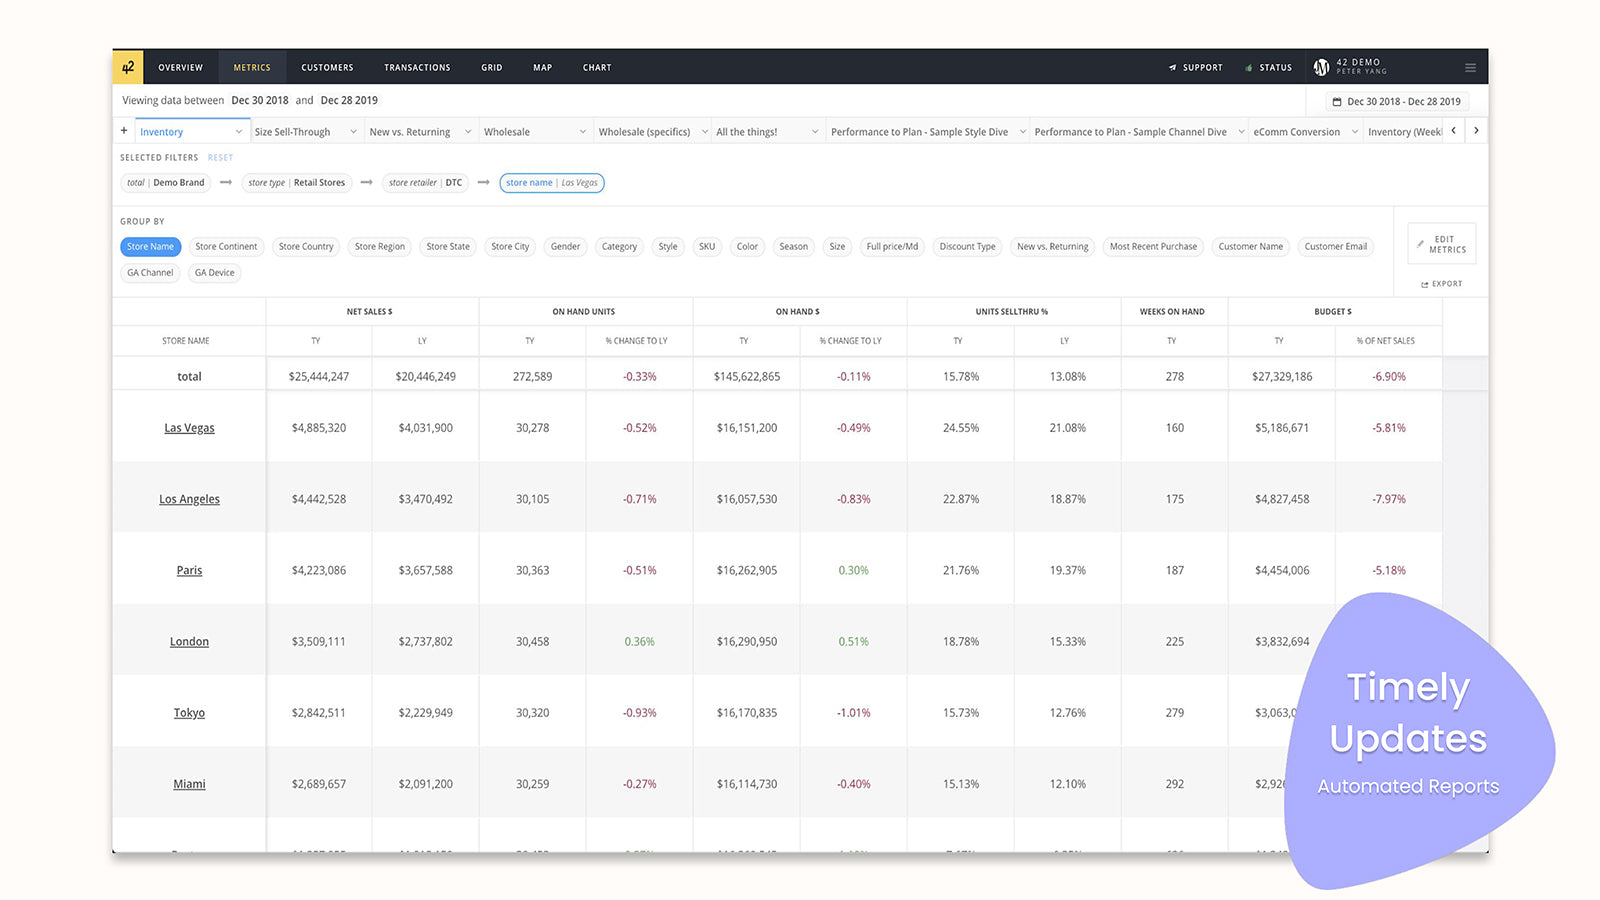Group by Customer Email
The height and width of the screenshot is (900, 1600).
tap(1335, 247)
